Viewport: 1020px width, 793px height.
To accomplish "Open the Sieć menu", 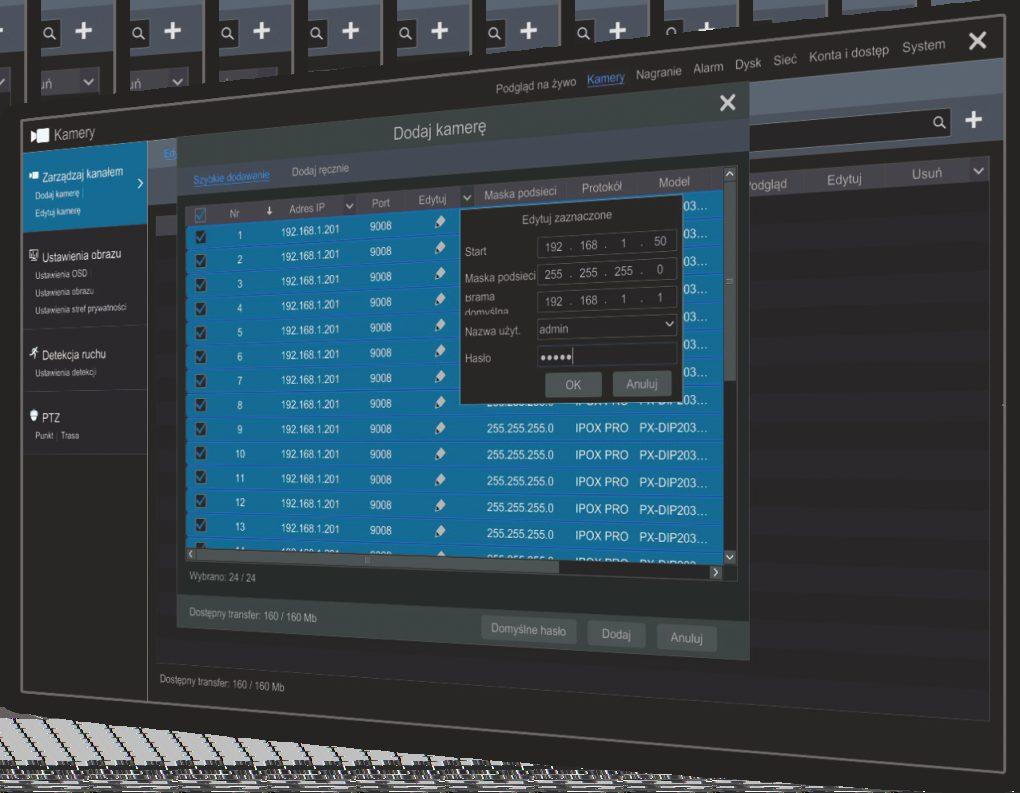I will pyautogui.click(x=785, y=60).
